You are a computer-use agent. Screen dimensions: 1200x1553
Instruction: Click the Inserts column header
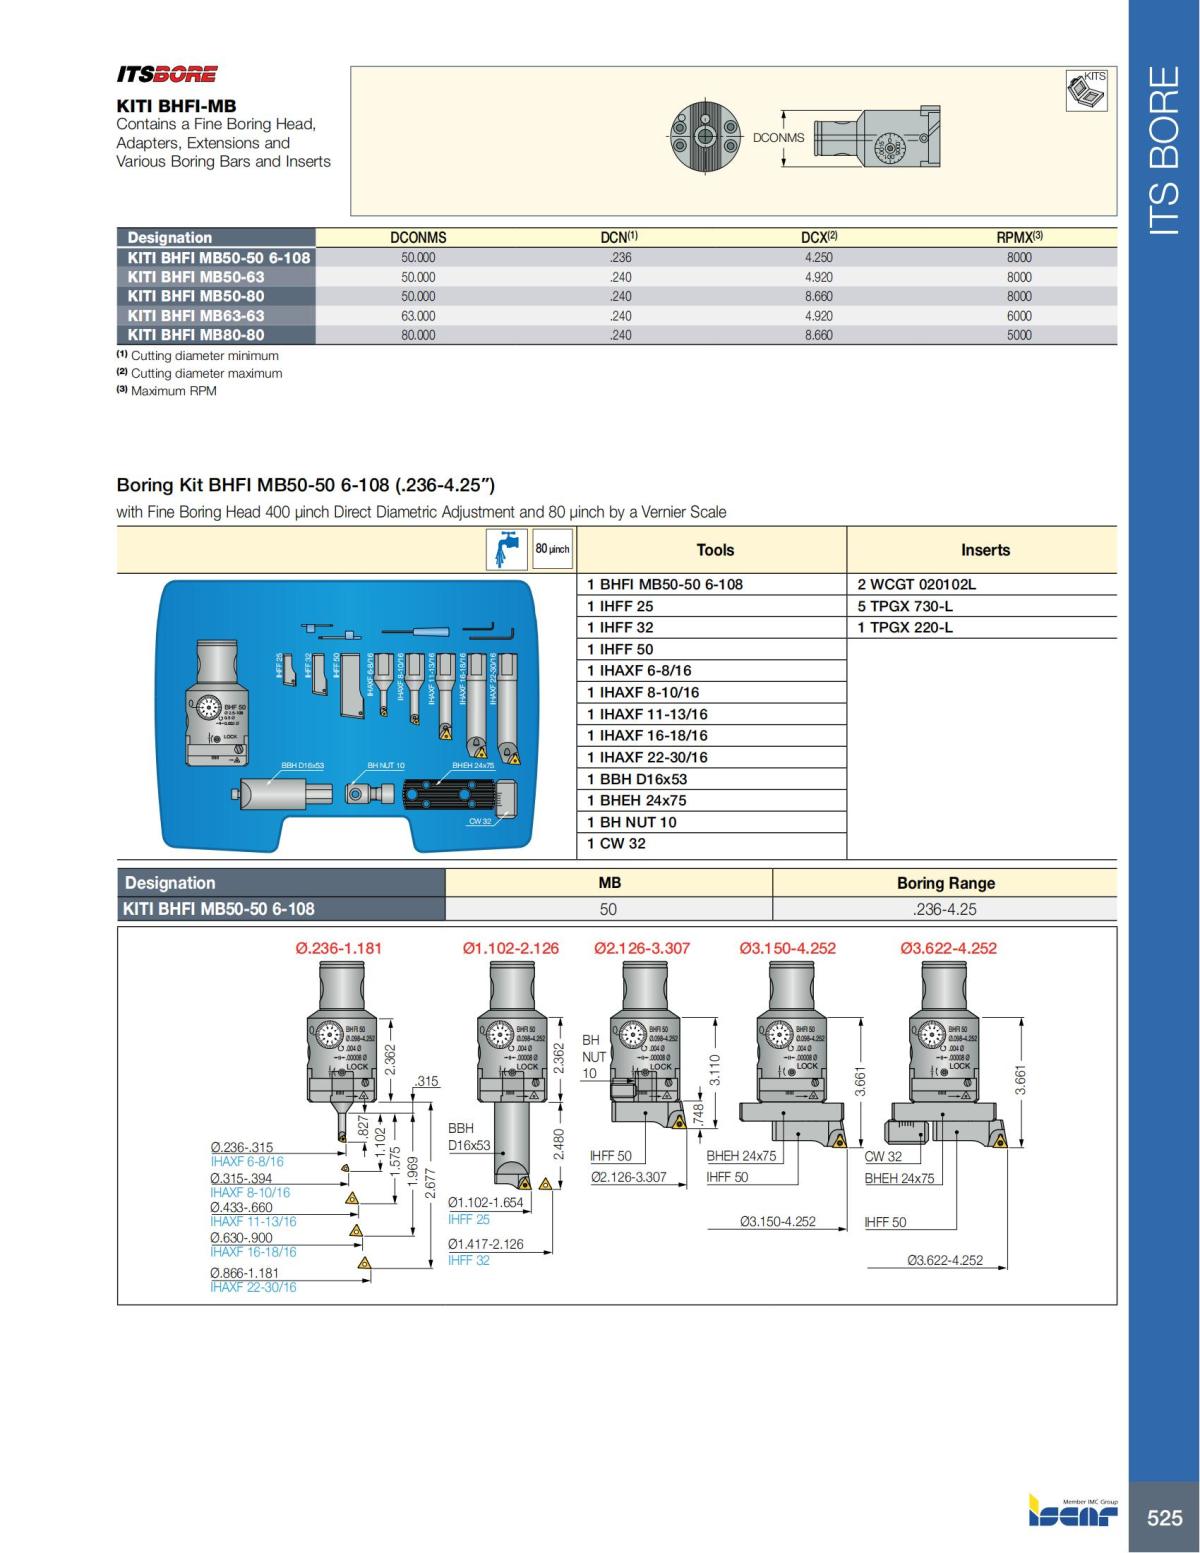pos(985,550)
